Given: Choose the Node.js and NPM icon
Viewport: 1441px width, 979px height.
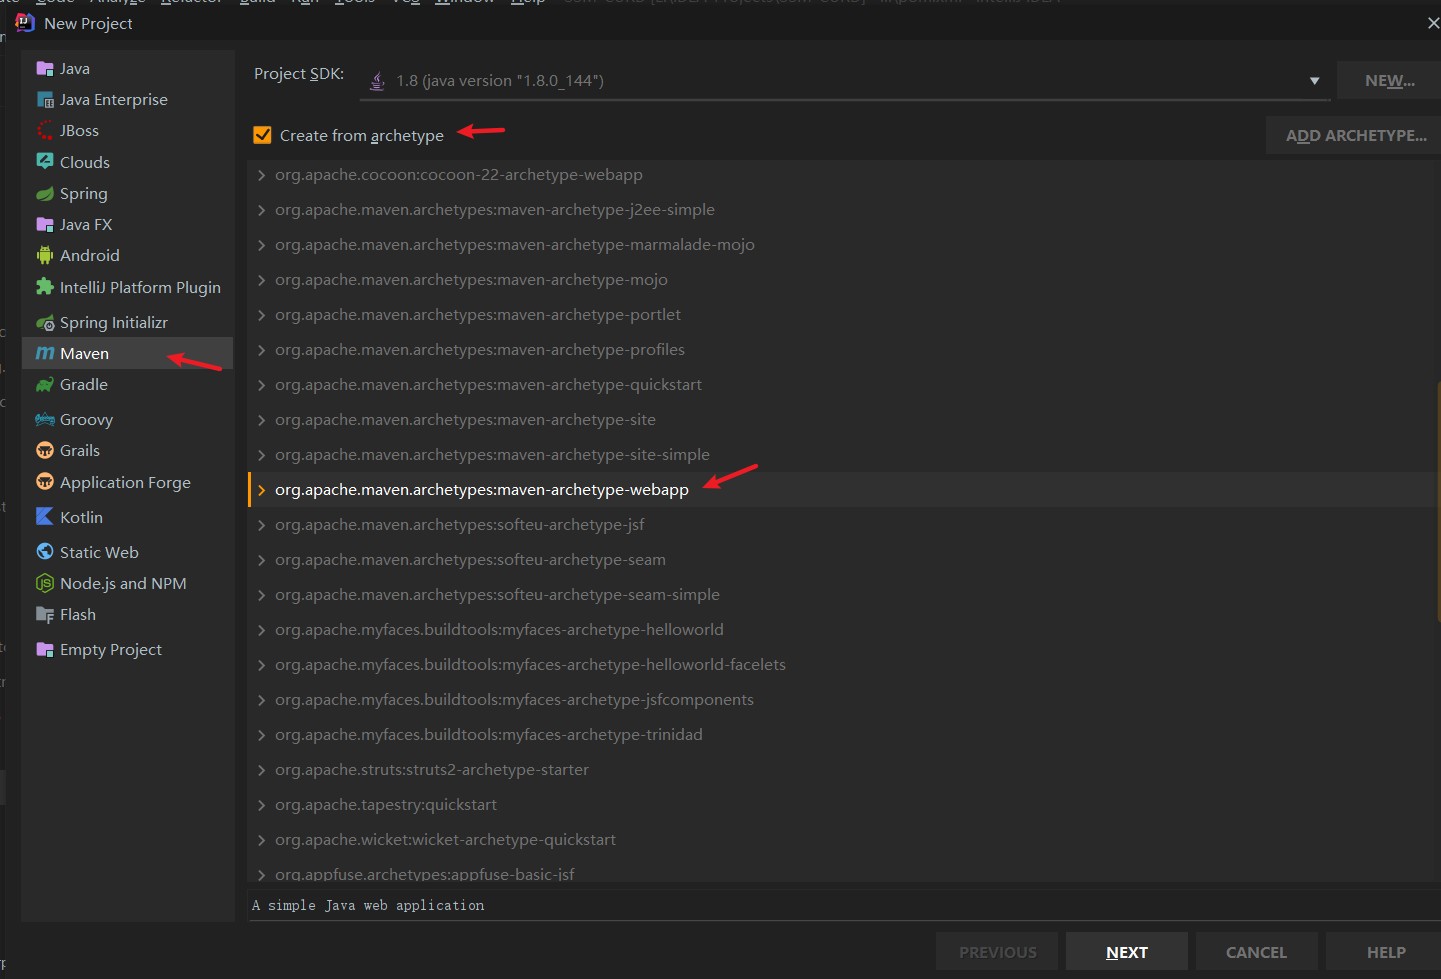Looking at the screenshot, I should point(45,583).
